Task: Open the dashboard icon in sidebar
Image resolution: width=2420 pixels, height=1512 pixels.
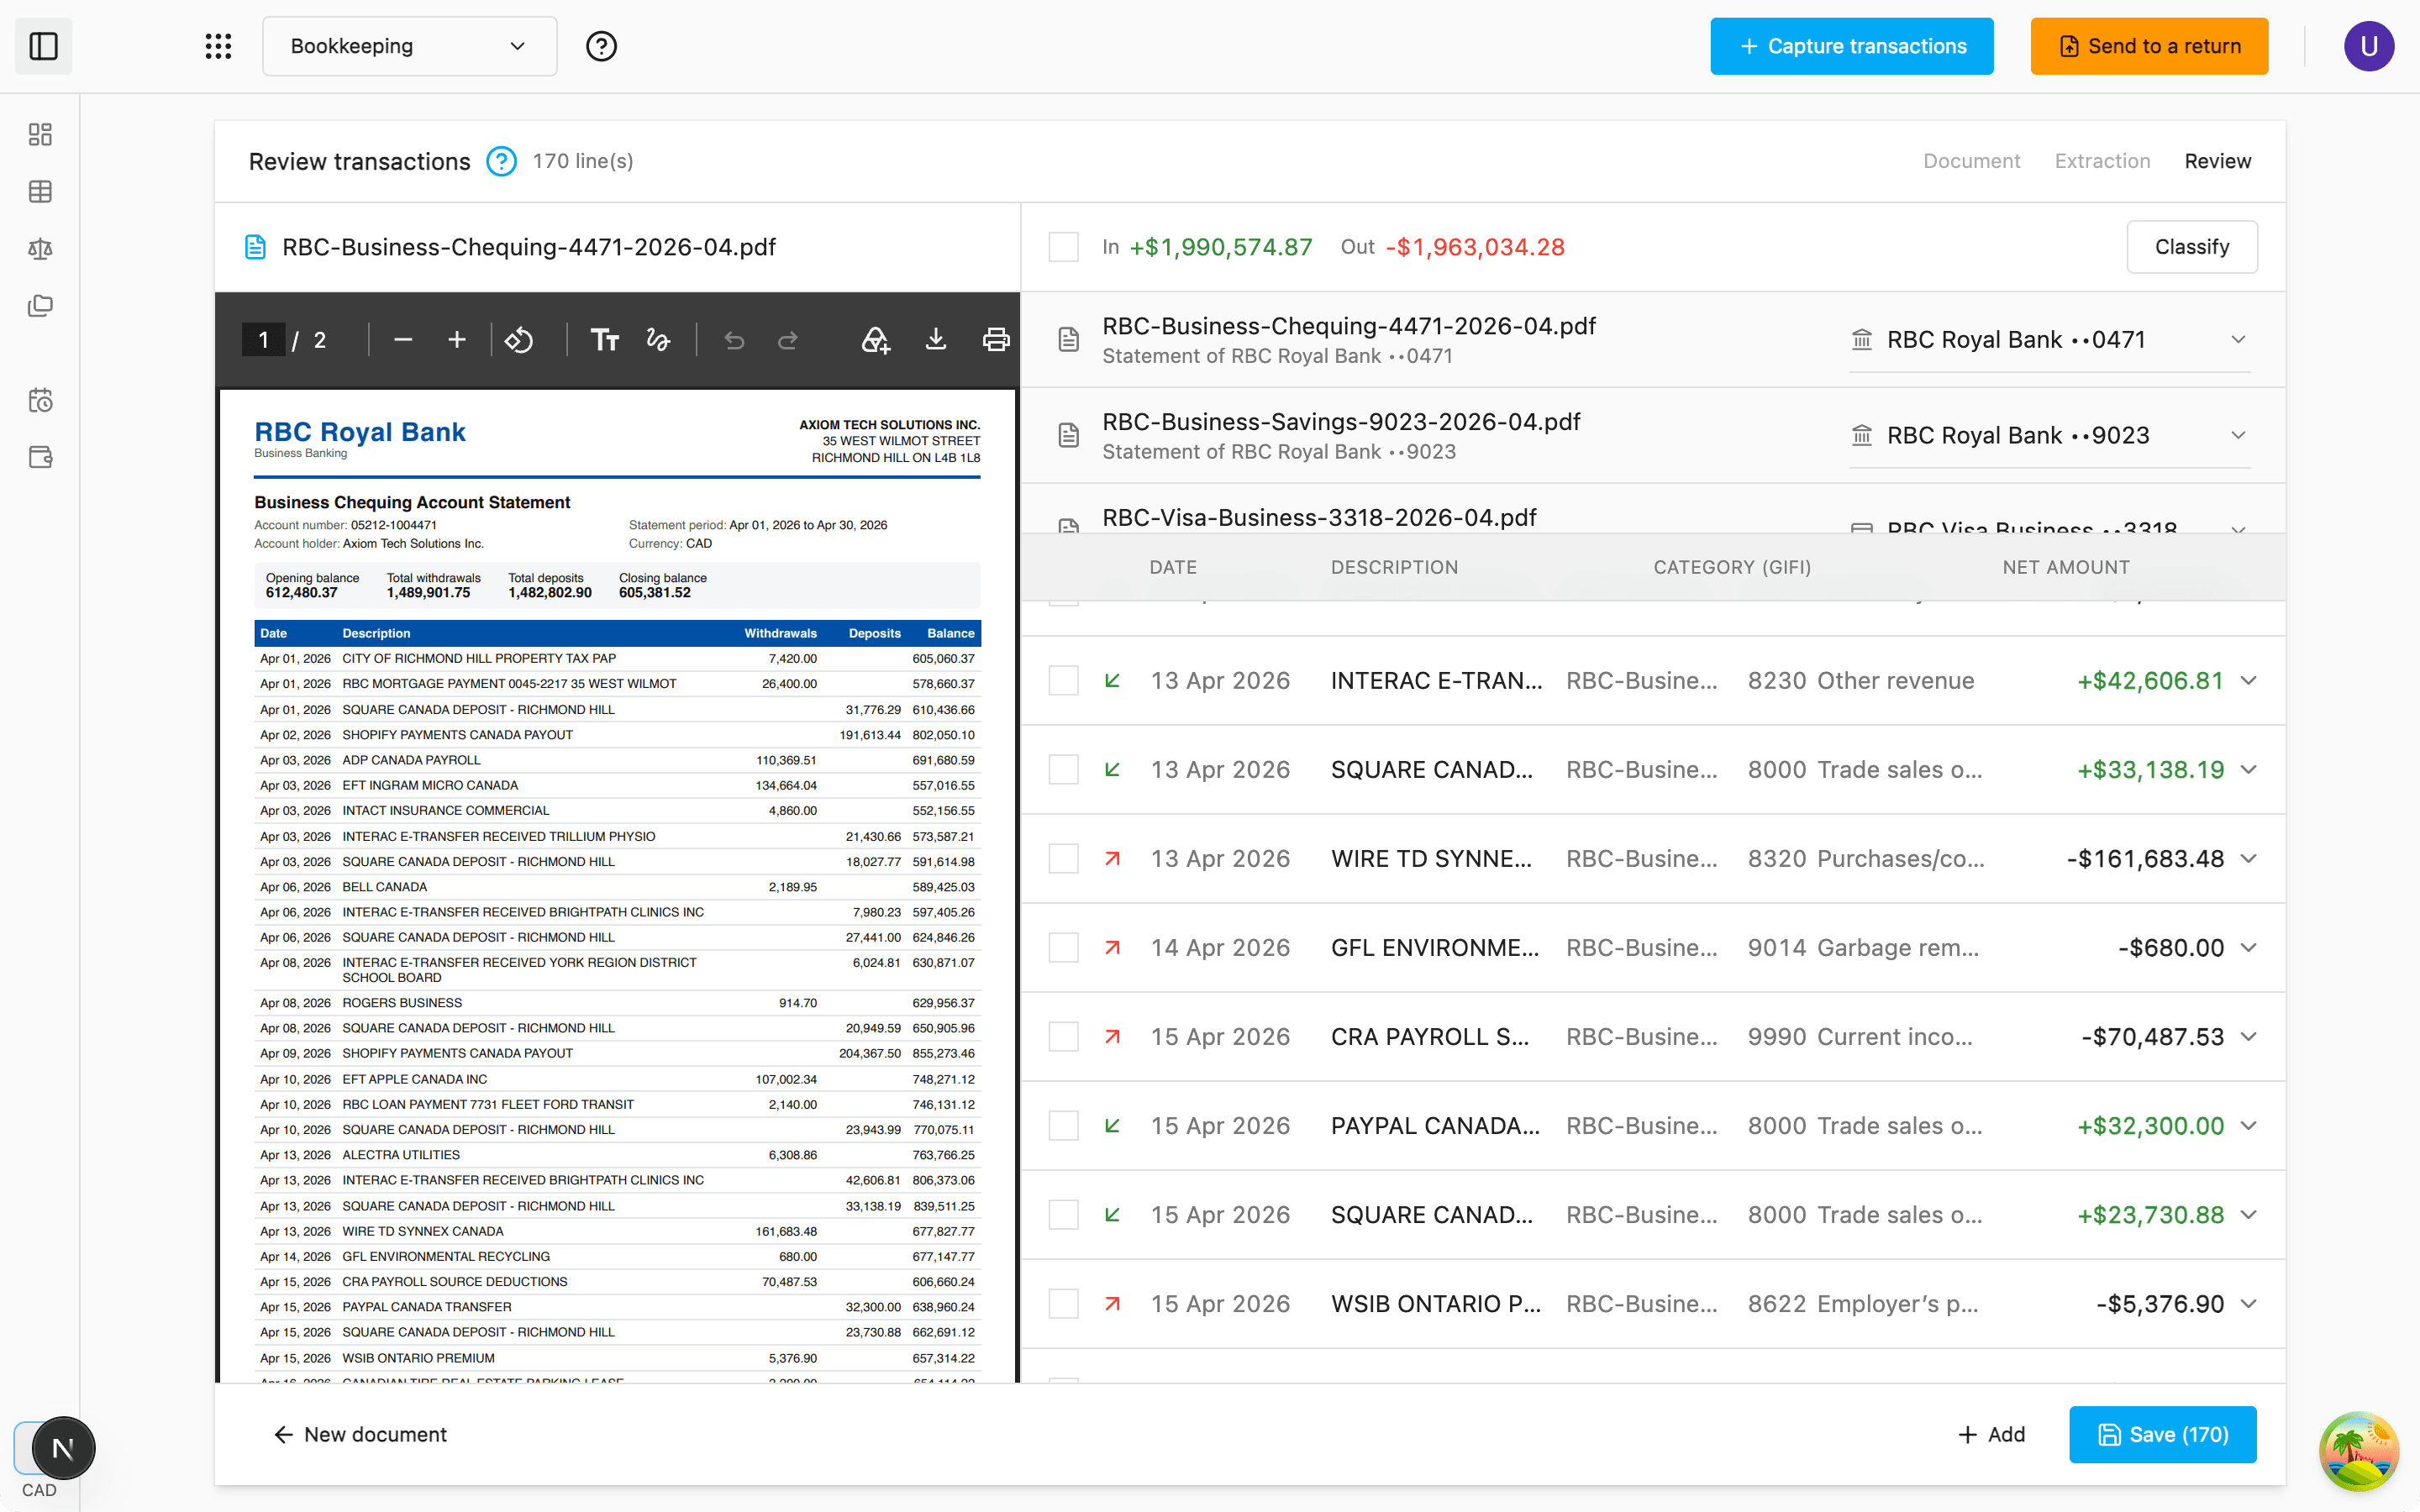Action: (x=40, y=134)
